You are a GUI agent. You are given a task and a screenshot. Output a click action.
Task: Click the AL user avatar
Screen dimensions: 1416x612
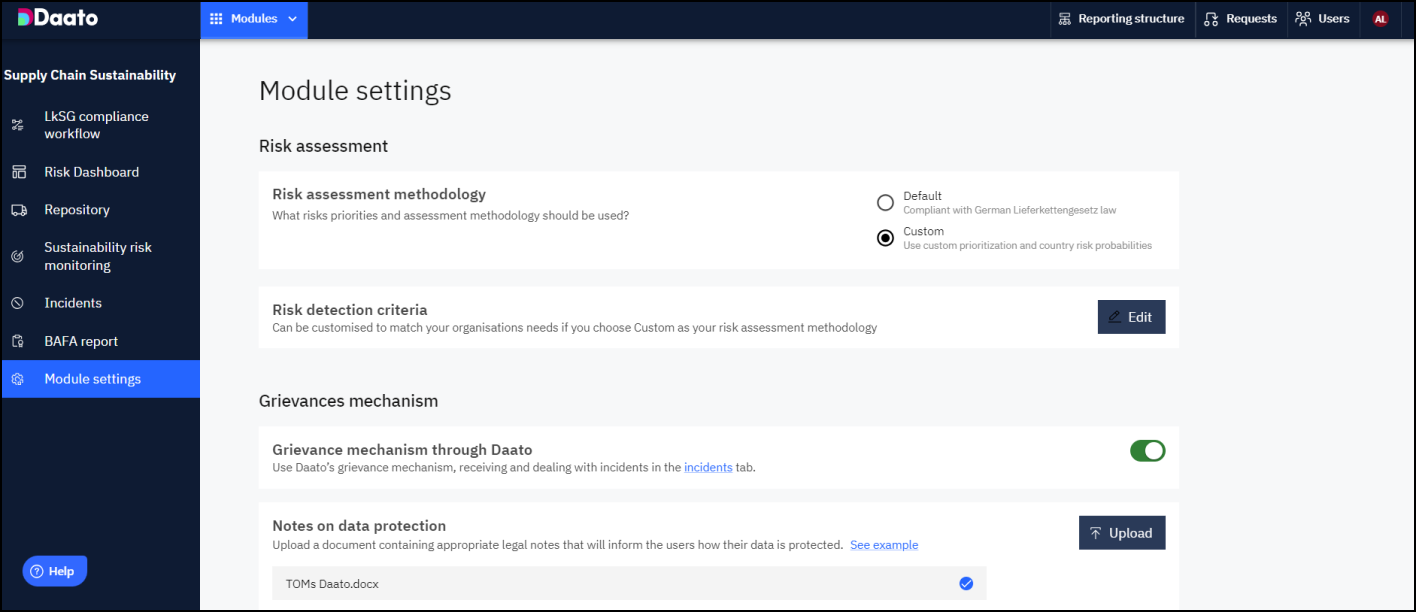(1381, 19)
